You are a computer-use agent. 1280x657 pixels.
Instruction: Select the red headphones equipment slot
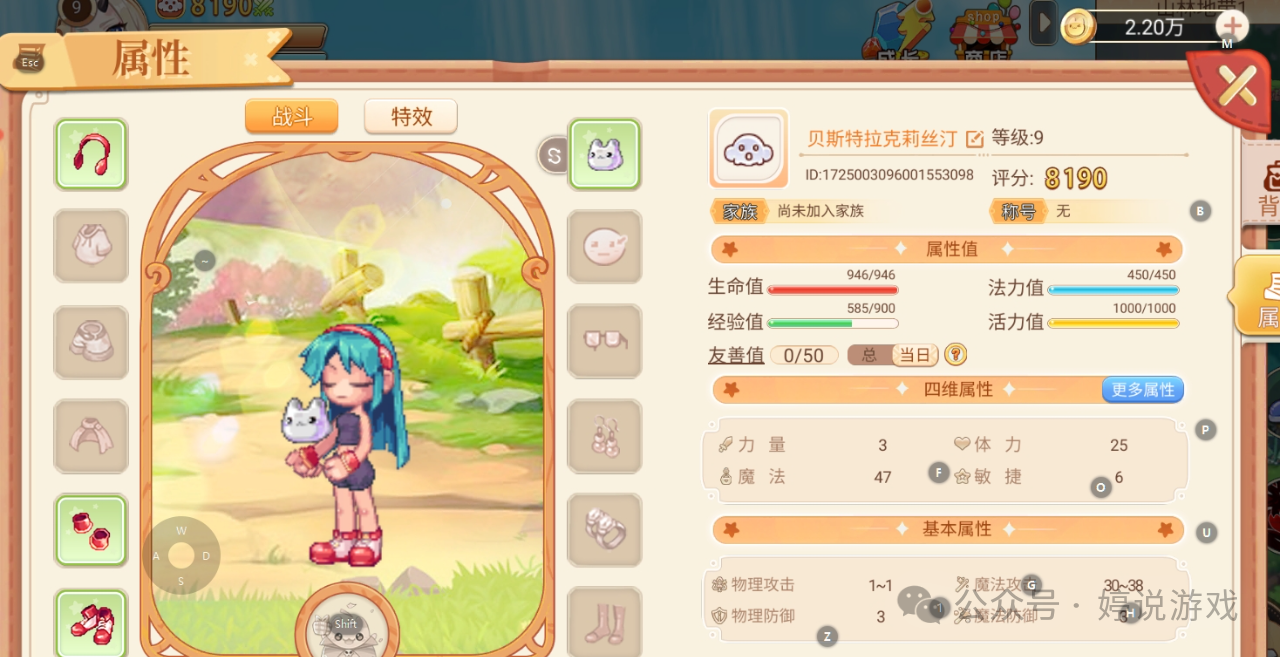pyautogui.click(x=91, y=154)
